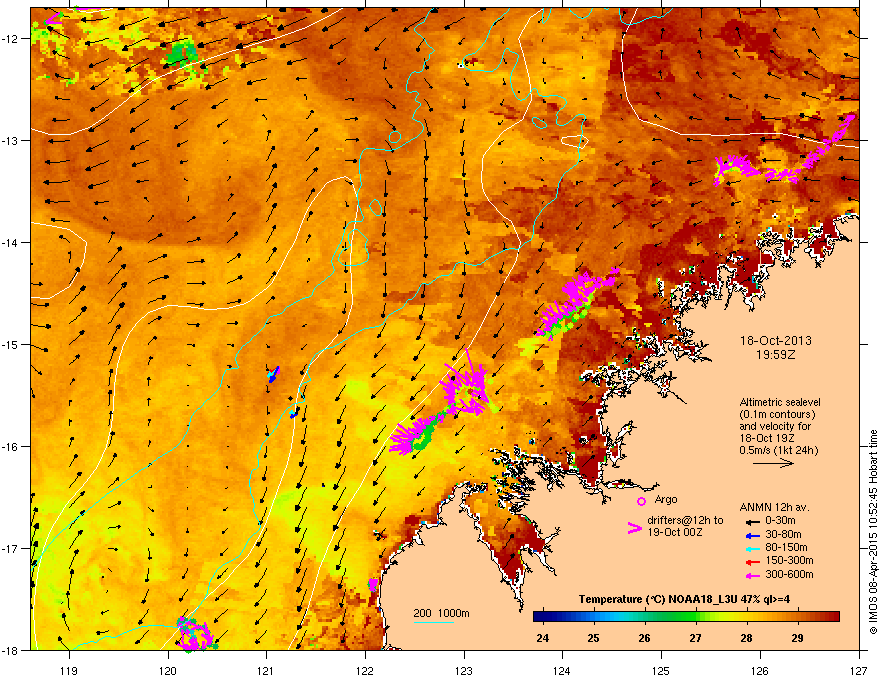Click the colorbar tick label 25
Screen dimensions: 880x680
coord(593,638)
